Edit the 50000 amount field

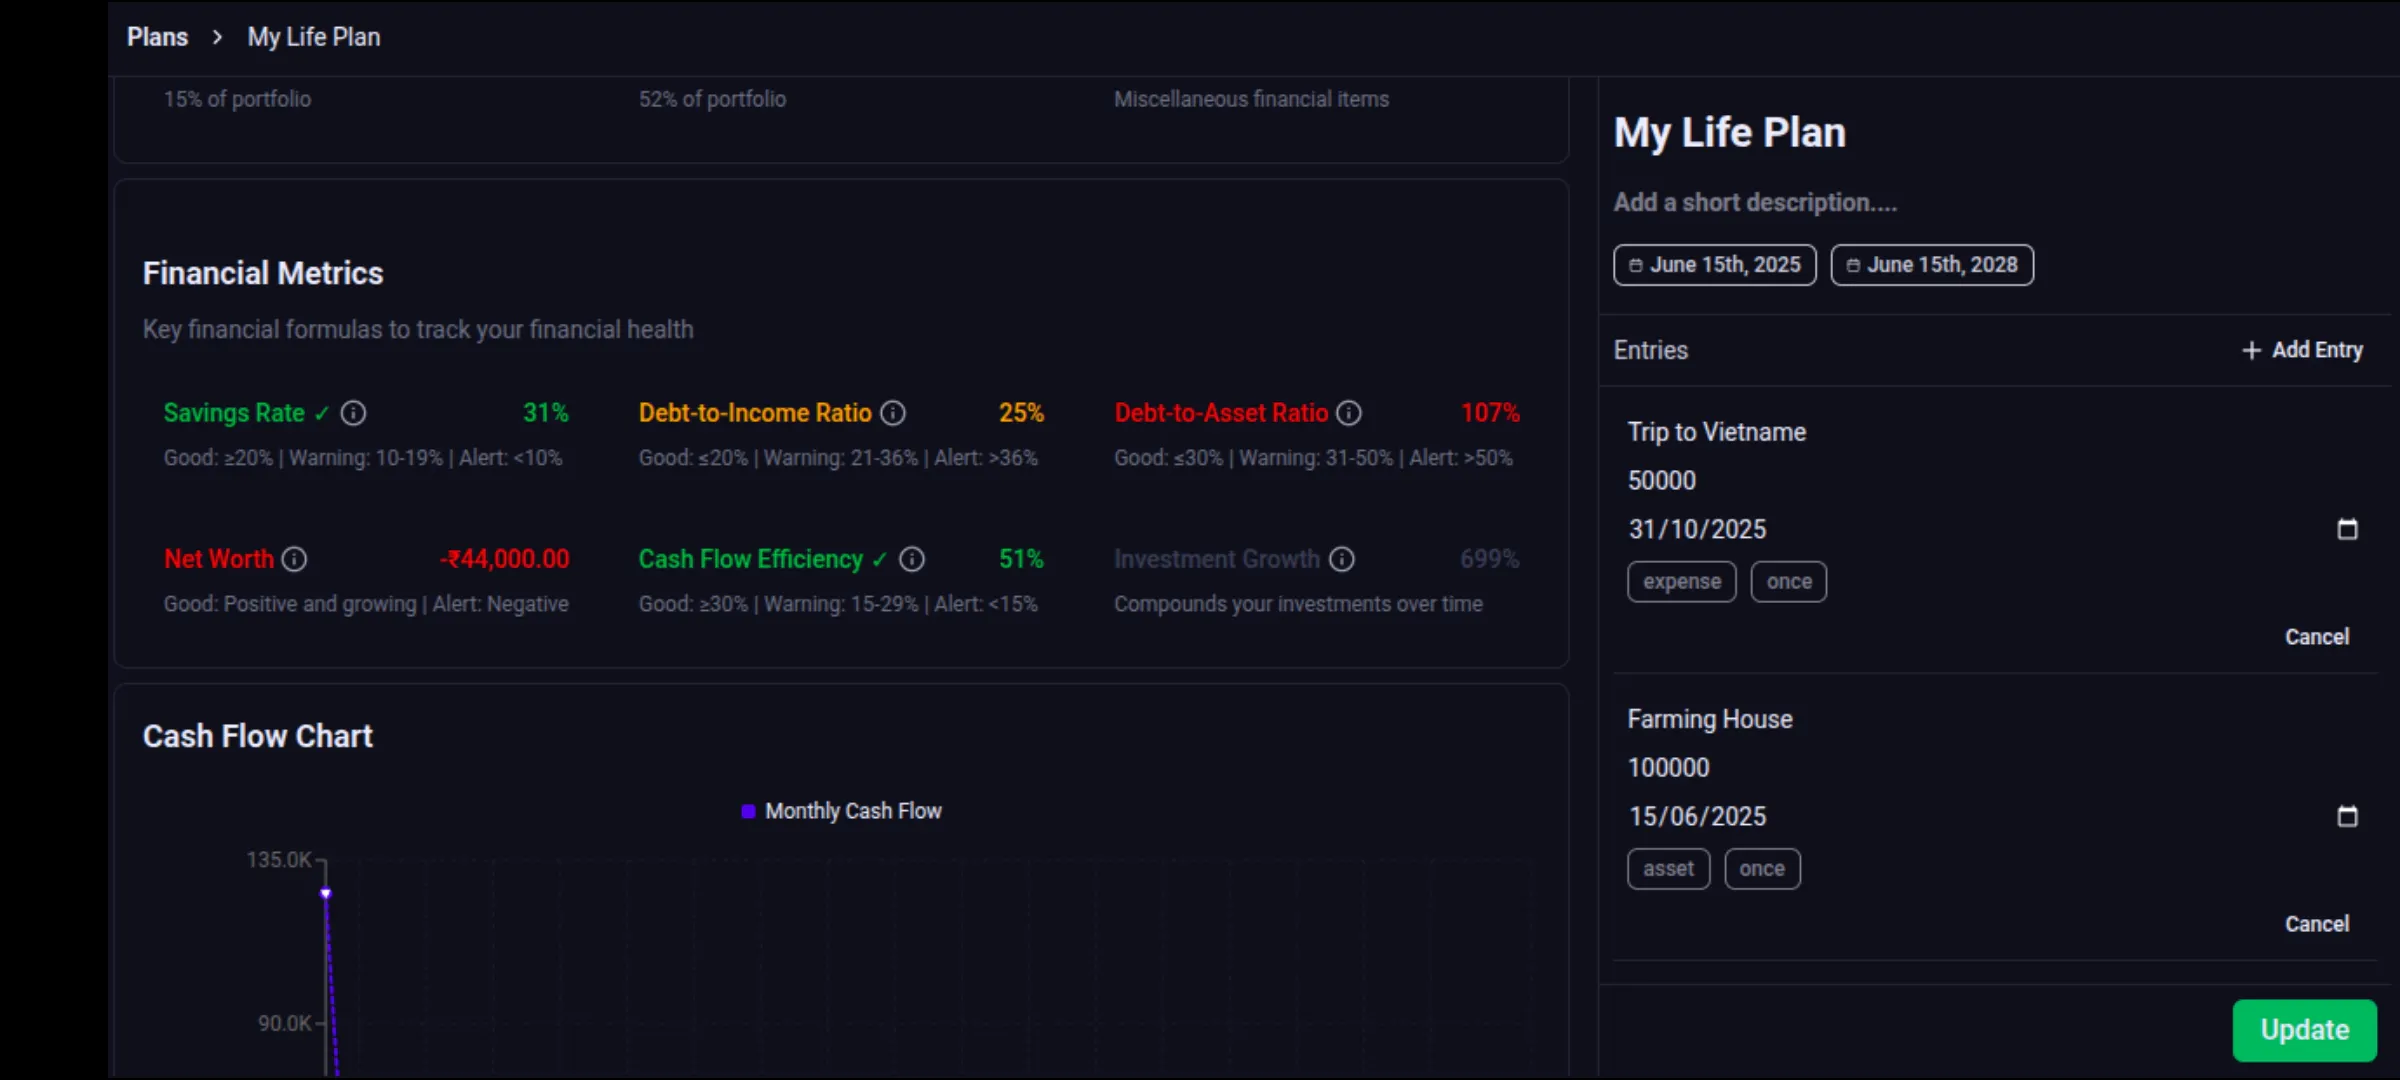point(1994,481)
